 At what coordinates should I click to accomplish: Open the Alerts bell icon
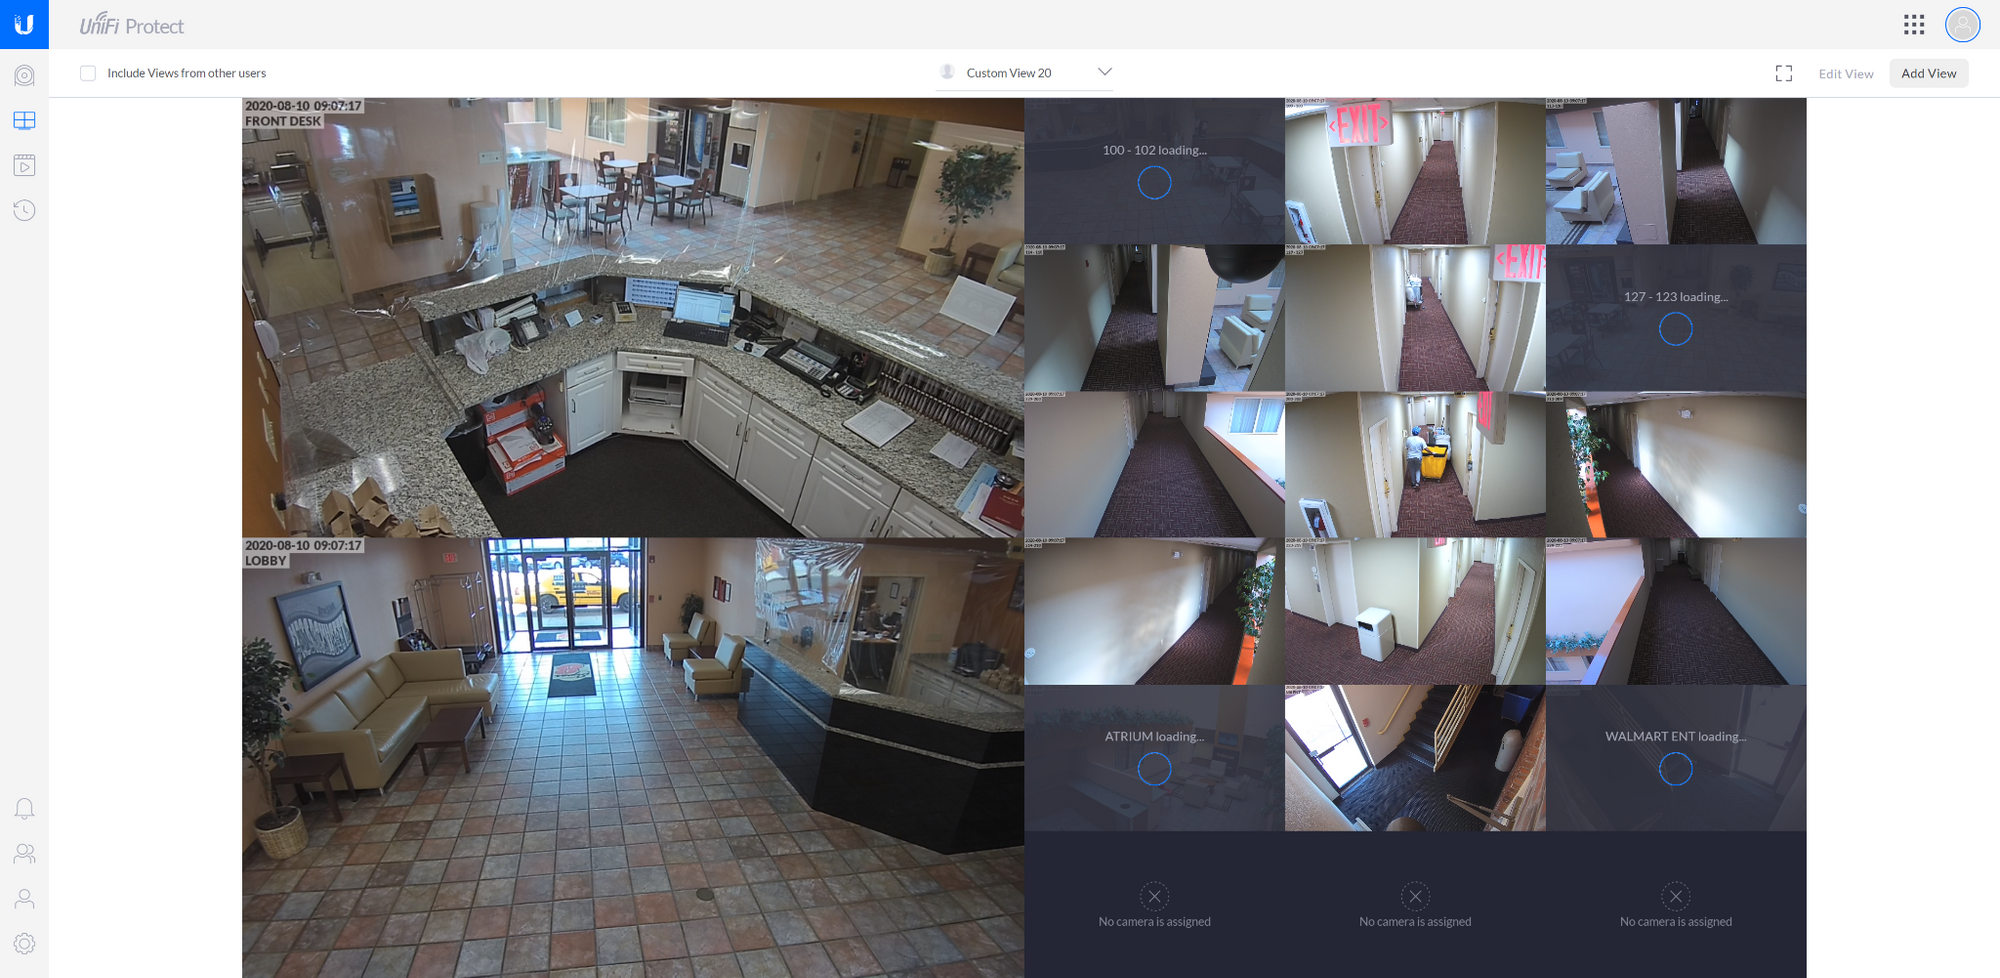coord(24,808)
